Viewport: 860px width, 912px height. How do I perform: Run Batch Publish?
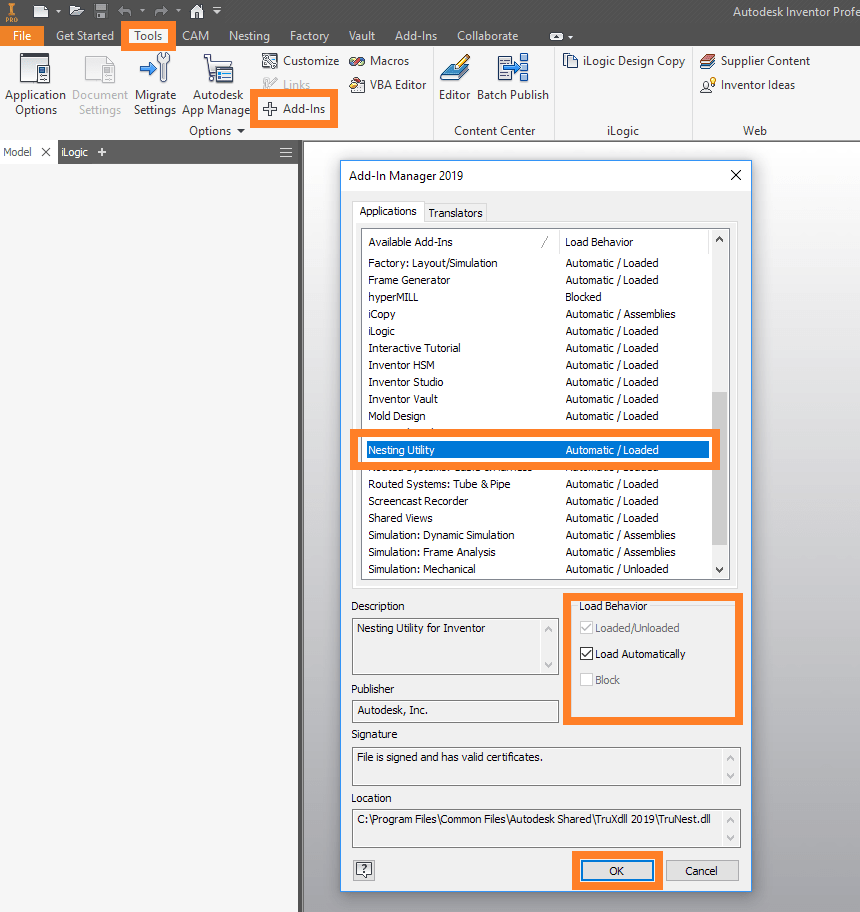(512, 77)
